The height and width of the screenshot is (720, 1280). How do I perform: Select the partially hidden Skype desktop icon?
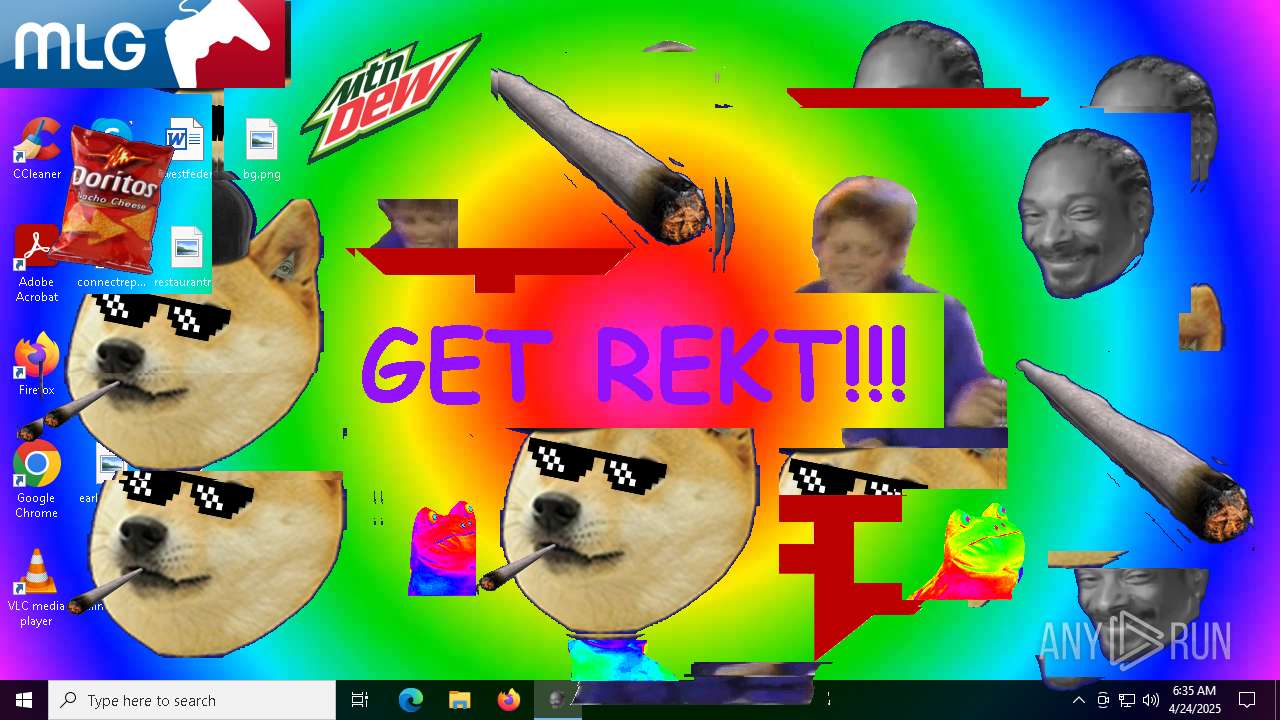click(113, 128)
